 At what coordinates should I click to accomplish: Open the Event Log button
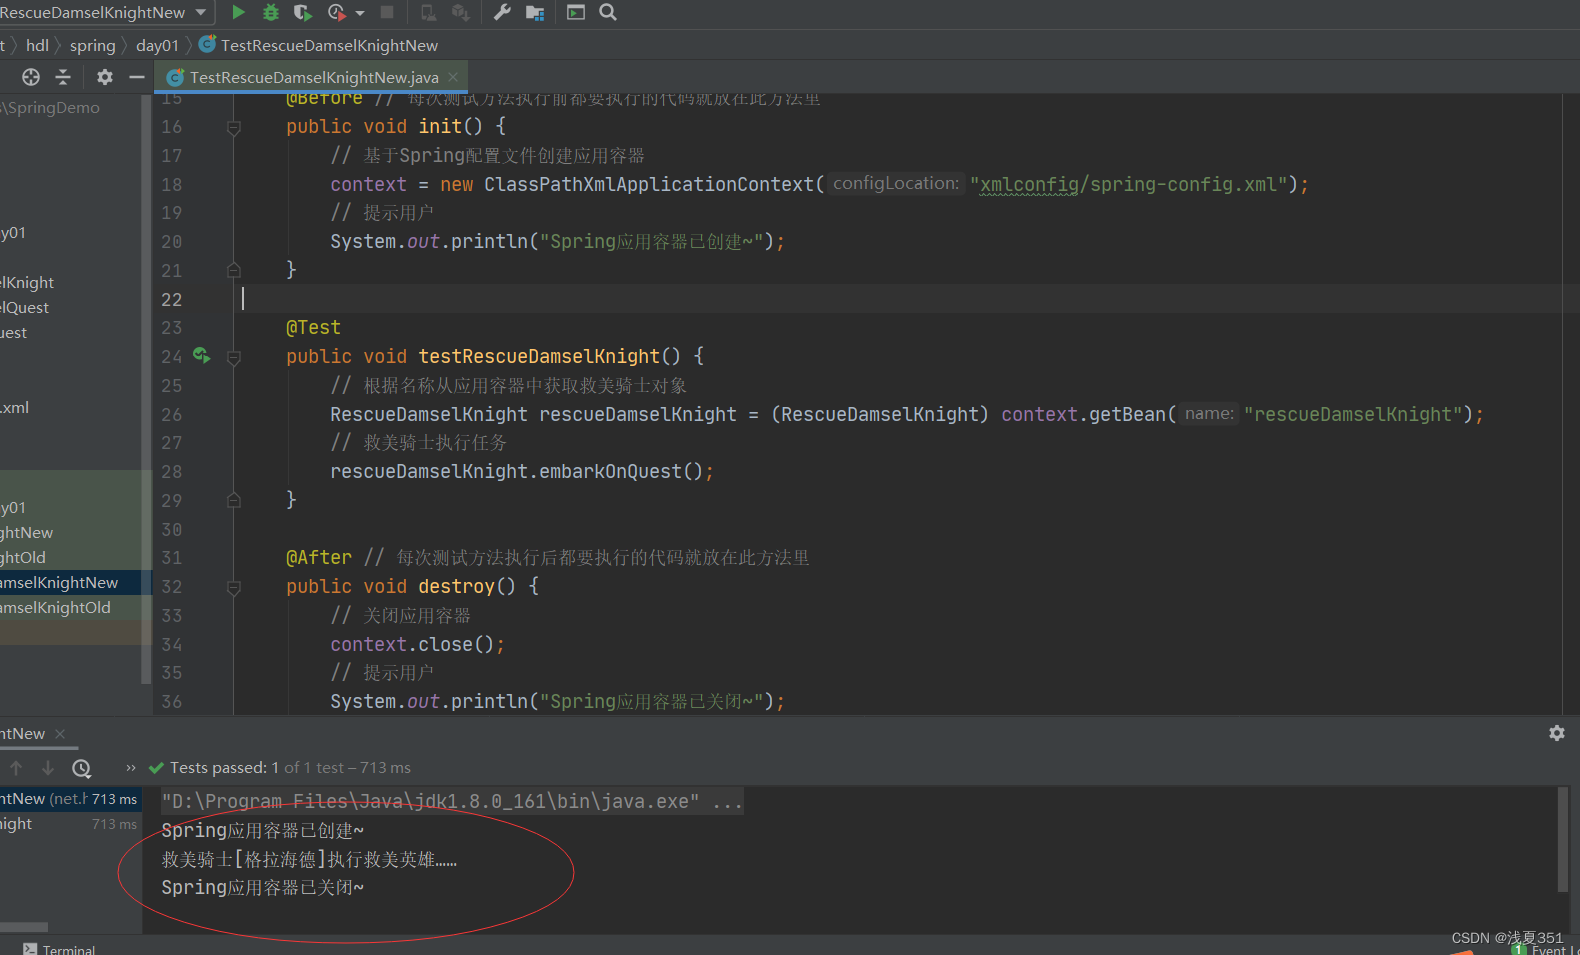(1545, 949)
